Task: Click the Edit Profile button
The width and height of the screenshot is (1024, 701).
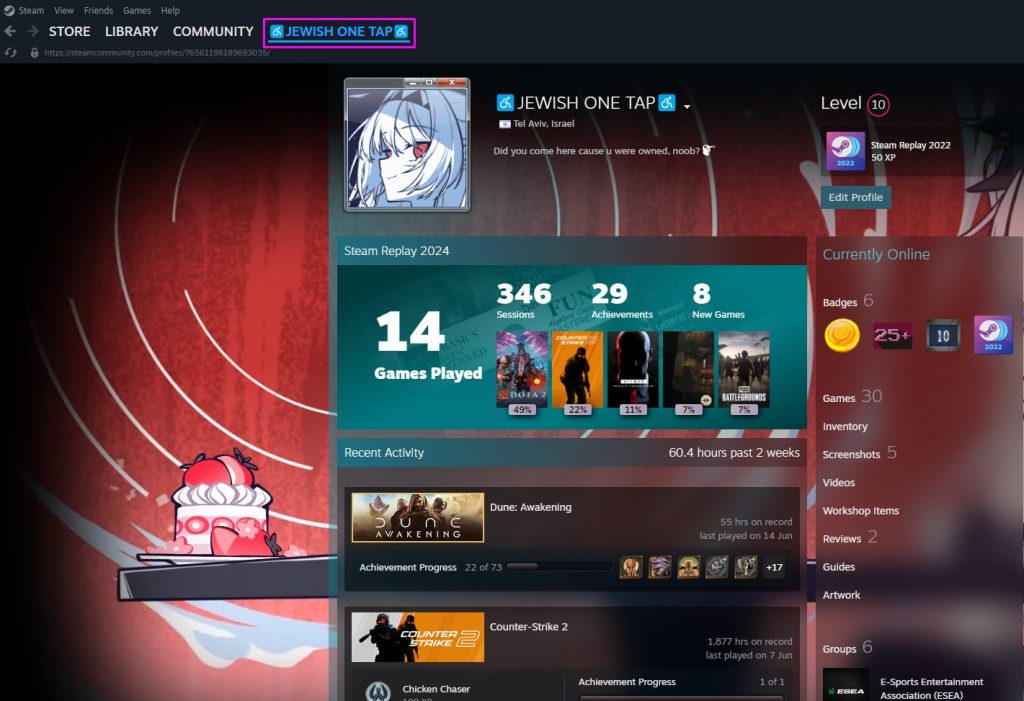Action: coord(855,197)
